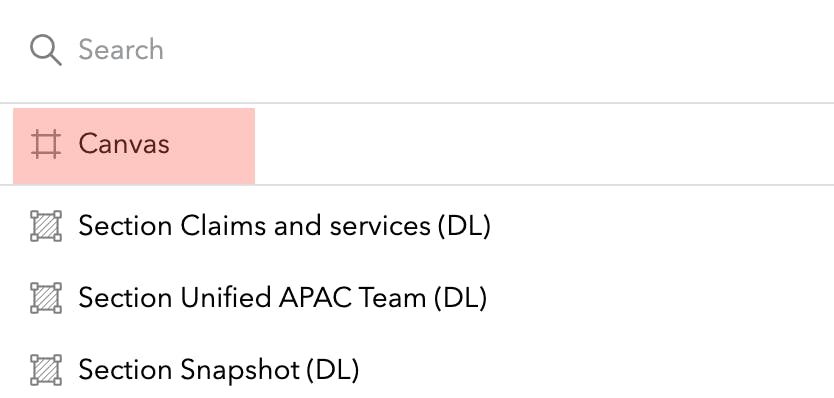Focus the Search input field
The image size is (834, 398).
click(x=417, y=50)
